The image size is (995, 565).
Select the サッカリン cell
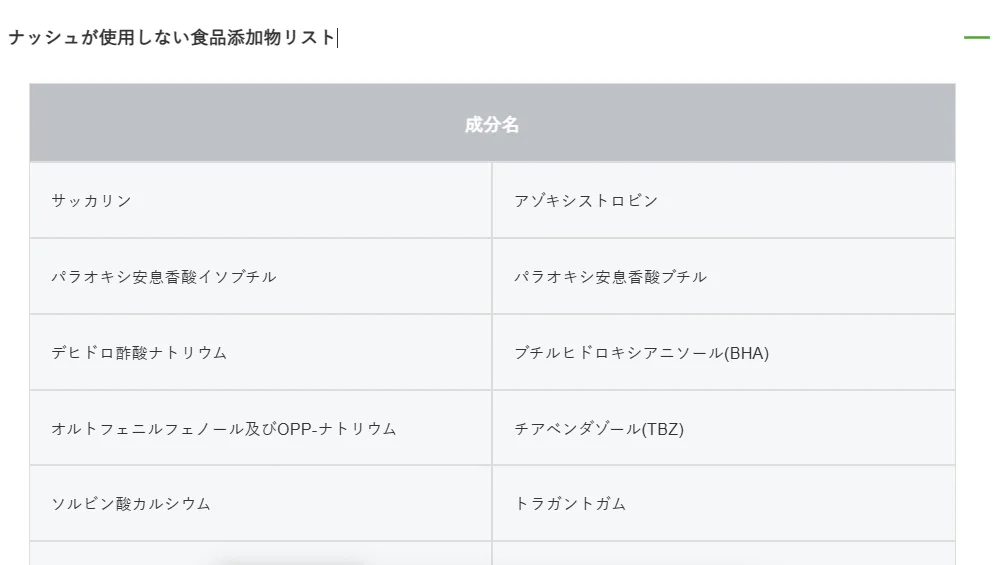[92, 201]
